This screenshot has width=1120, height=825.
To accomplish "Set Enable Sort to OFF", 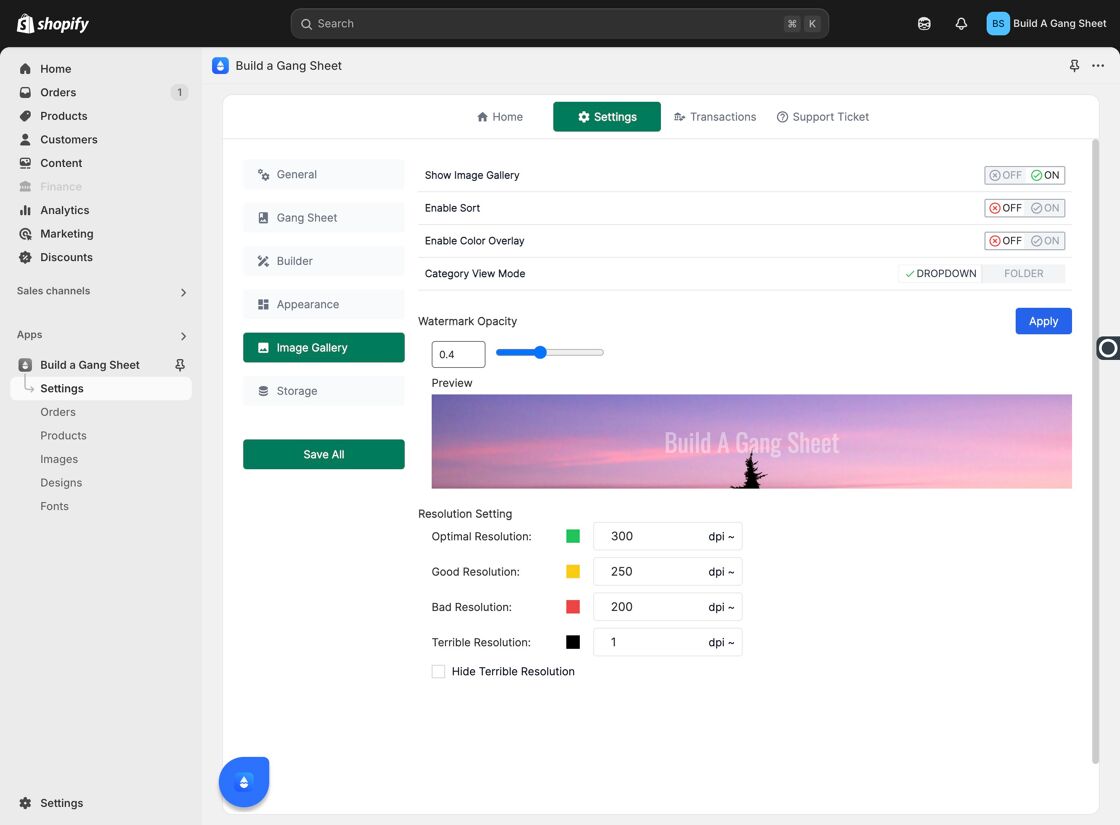I will click(1005, 208).
